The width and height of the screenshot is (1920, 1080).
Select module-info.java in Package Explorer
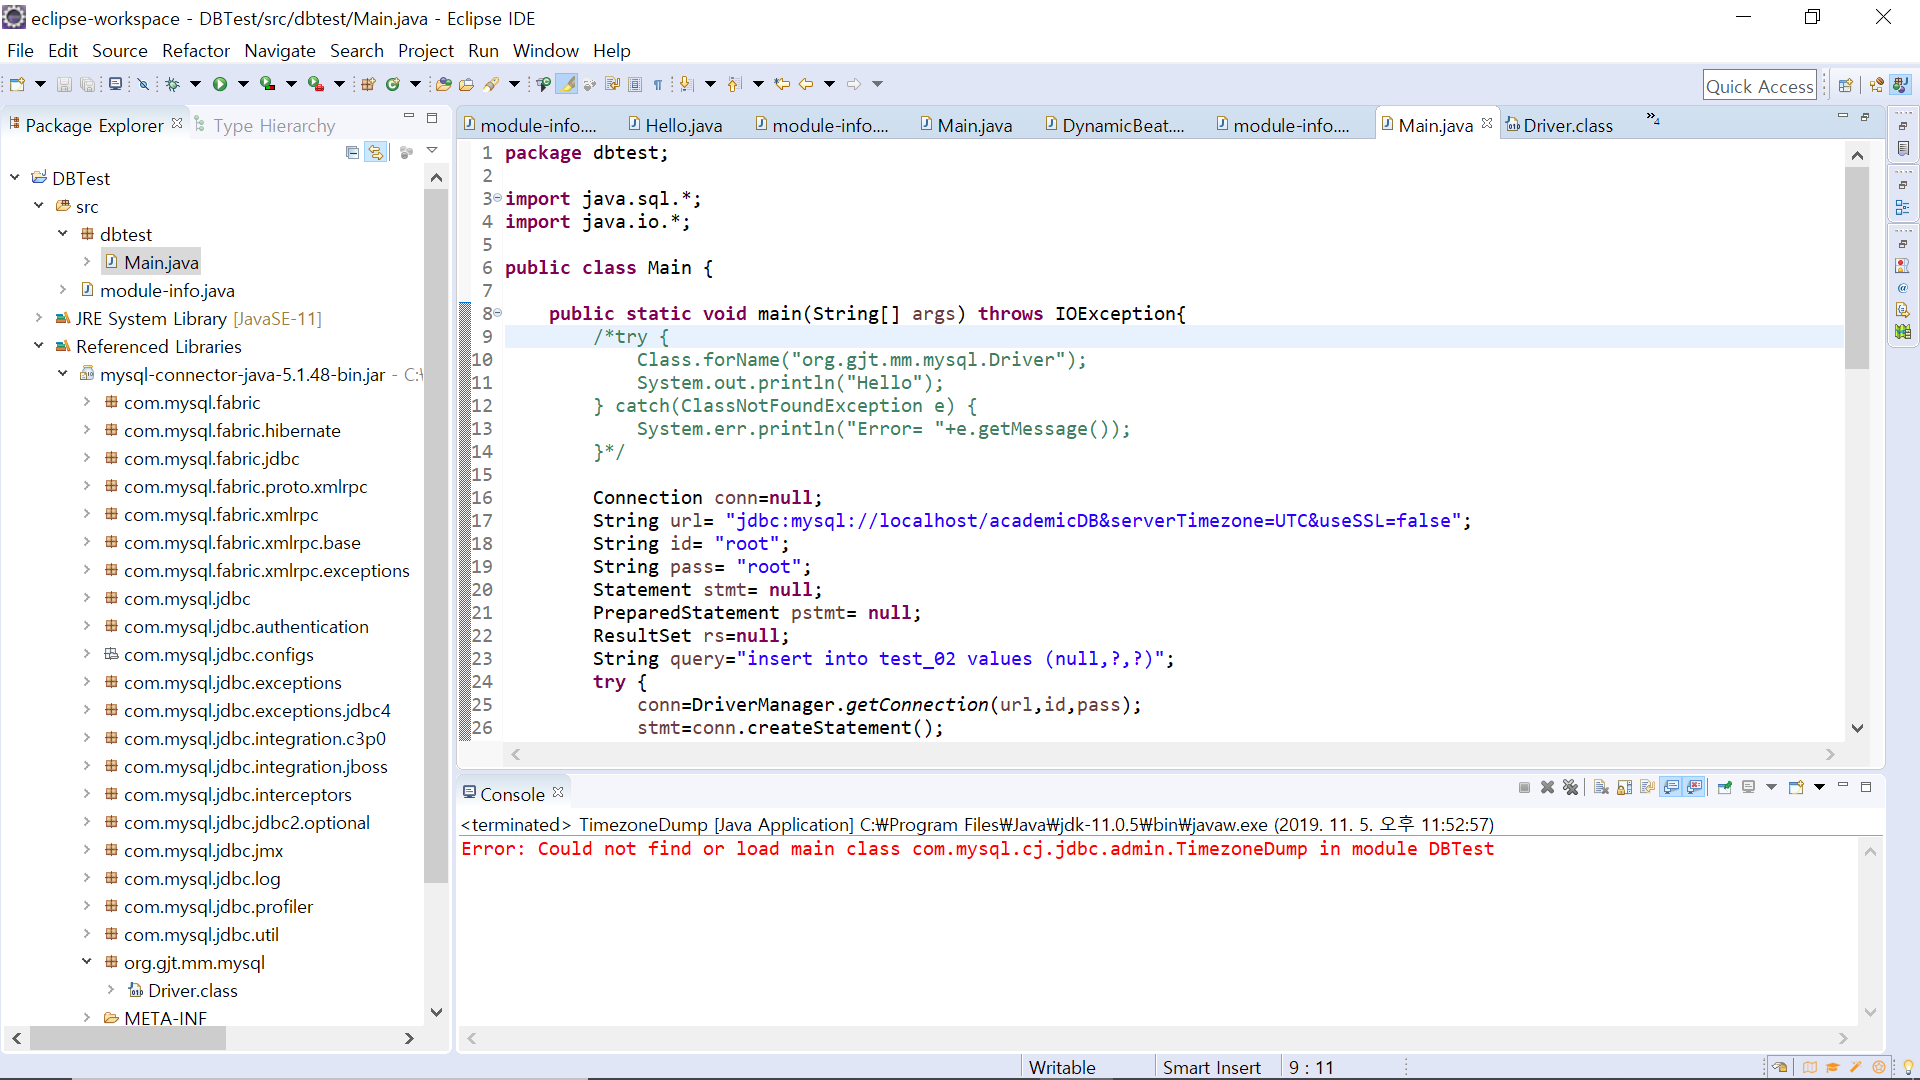[x=158, y=290]
